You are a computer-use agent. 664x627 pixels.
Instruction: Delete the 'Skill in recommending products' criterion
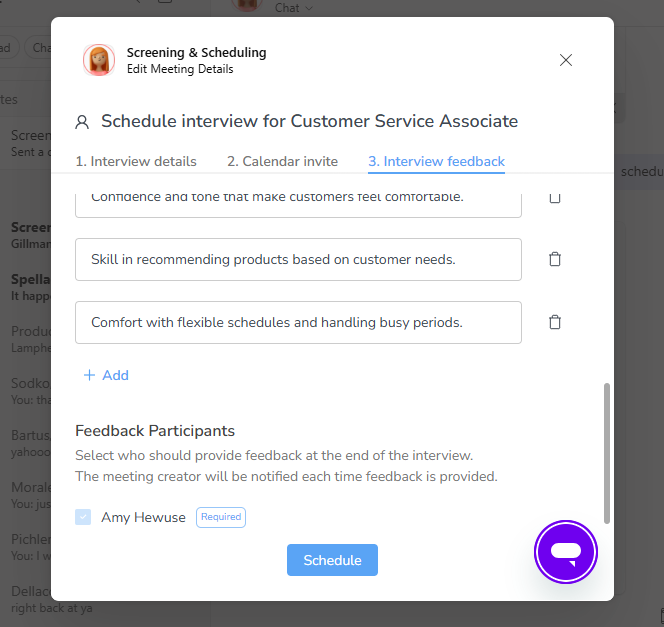(555, 259)
